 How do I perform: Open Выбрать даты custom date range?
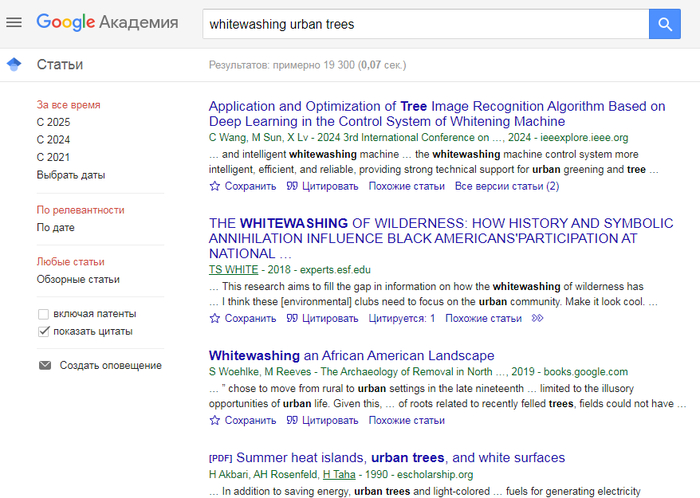tap(70, 175)
